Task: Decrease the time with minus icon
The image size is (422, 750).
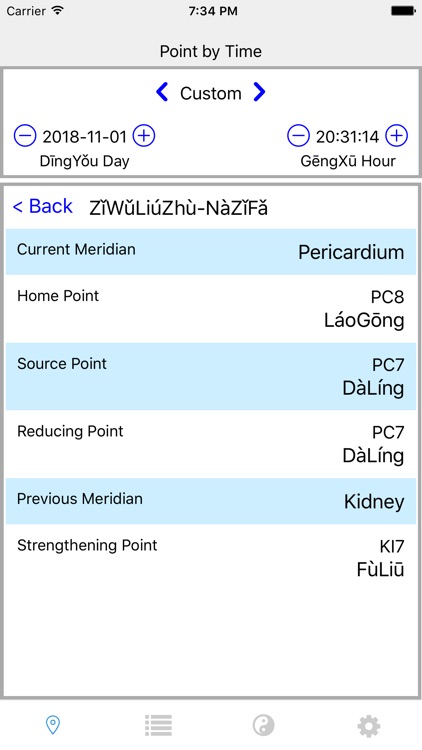Action: (298, 136)
